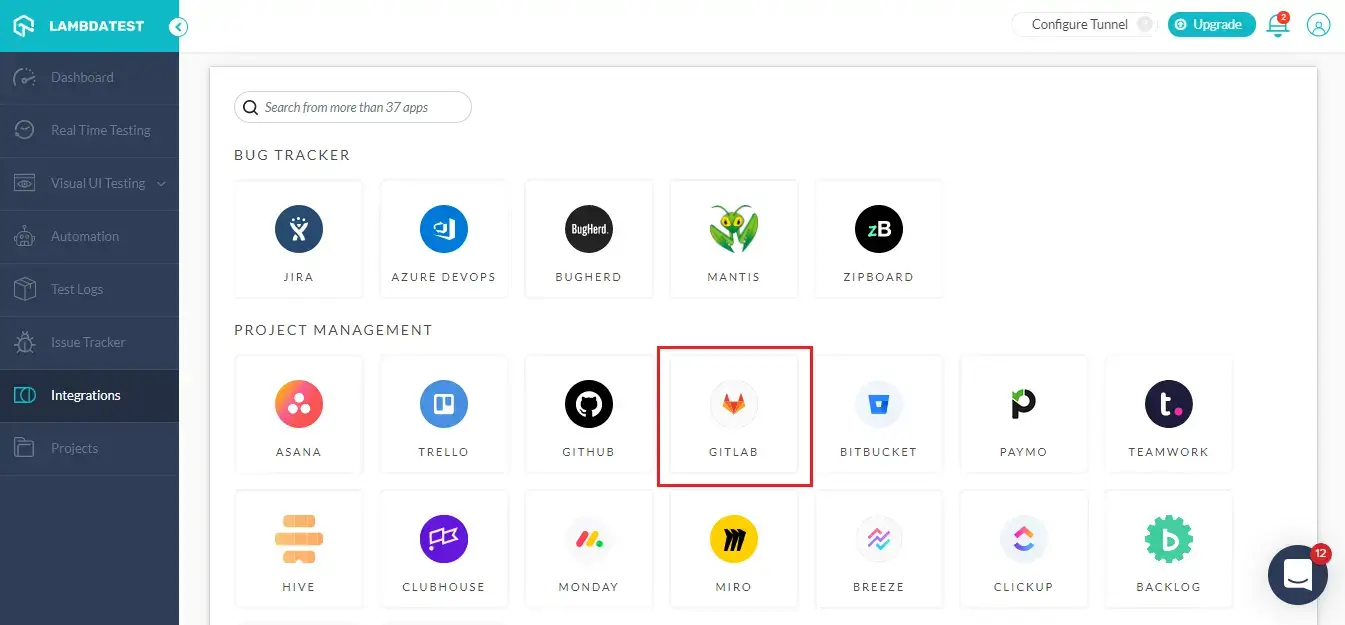This screenshot has height=625, width=1345.
Task: Open the user profile menu
Action: [x=1319, y=26]
